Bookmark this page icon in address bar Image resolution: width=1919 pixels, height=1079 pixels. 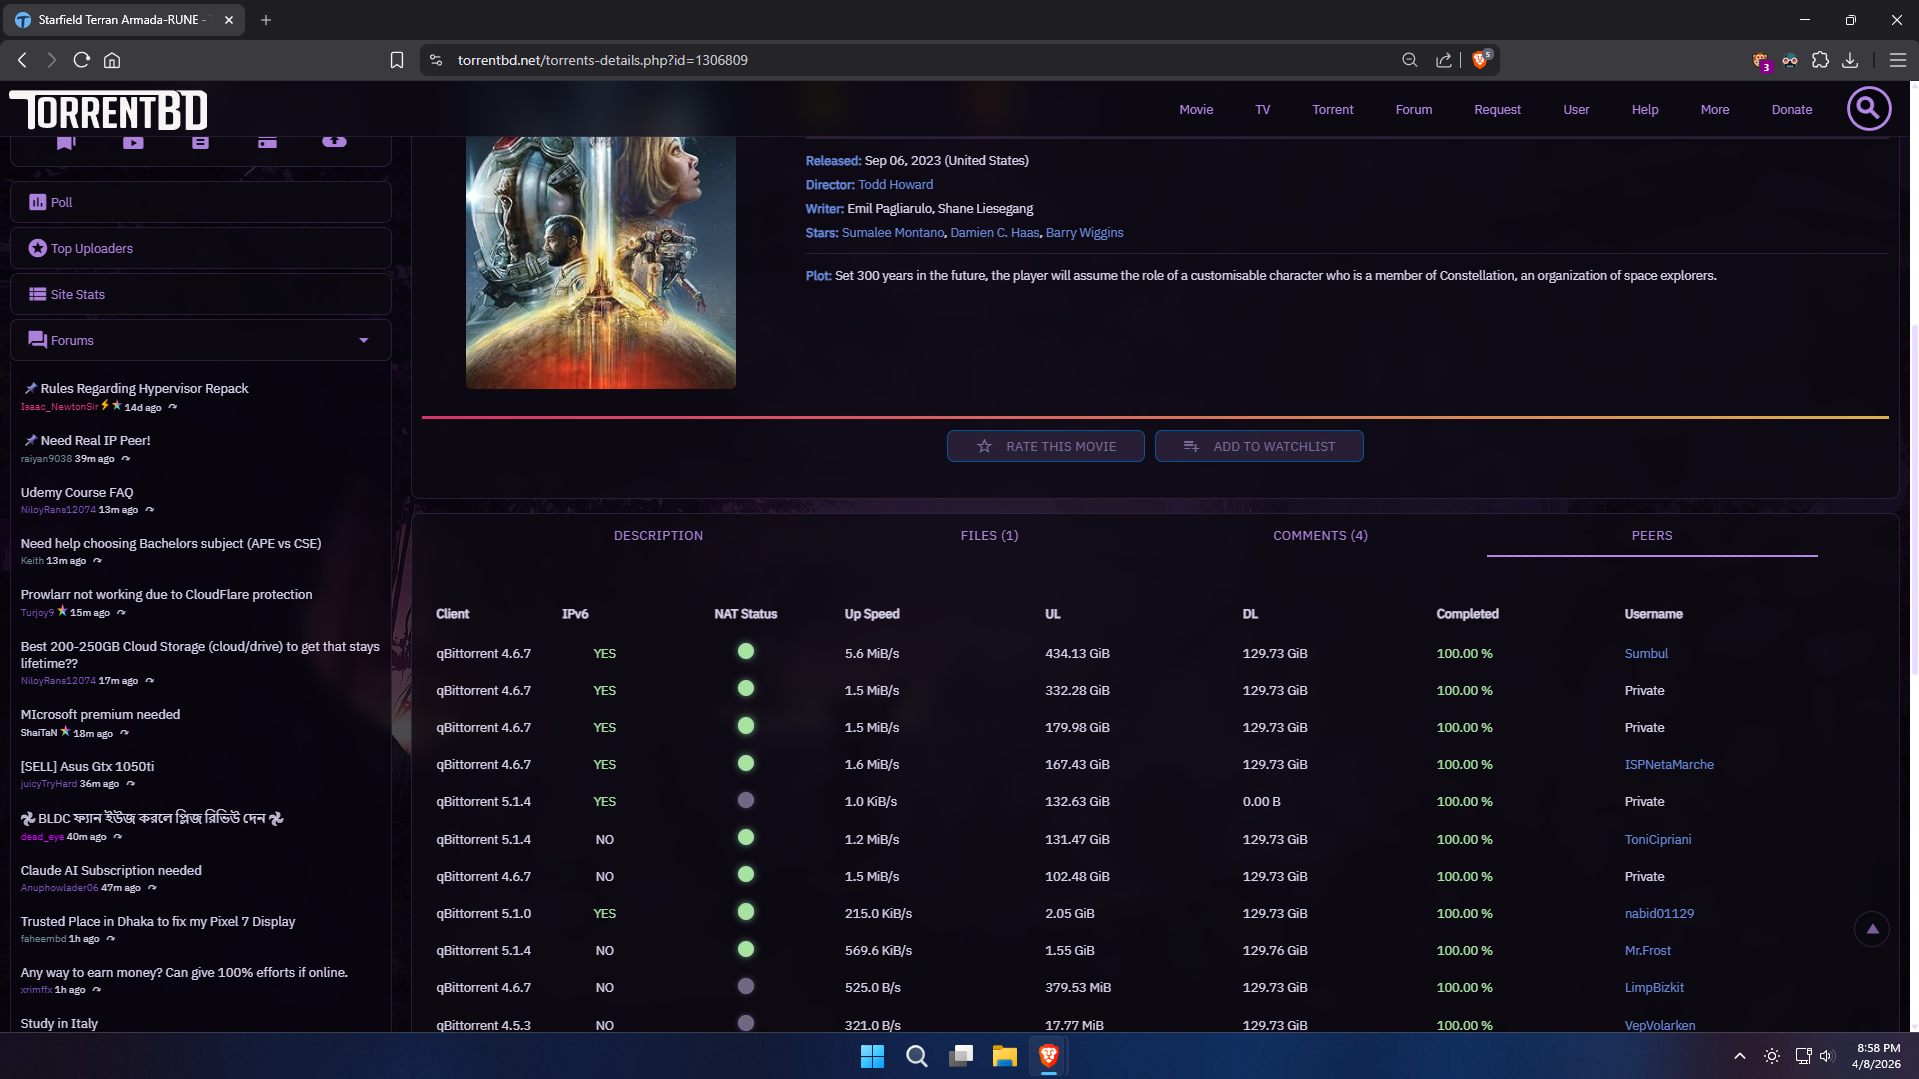(x=397, y=60)
